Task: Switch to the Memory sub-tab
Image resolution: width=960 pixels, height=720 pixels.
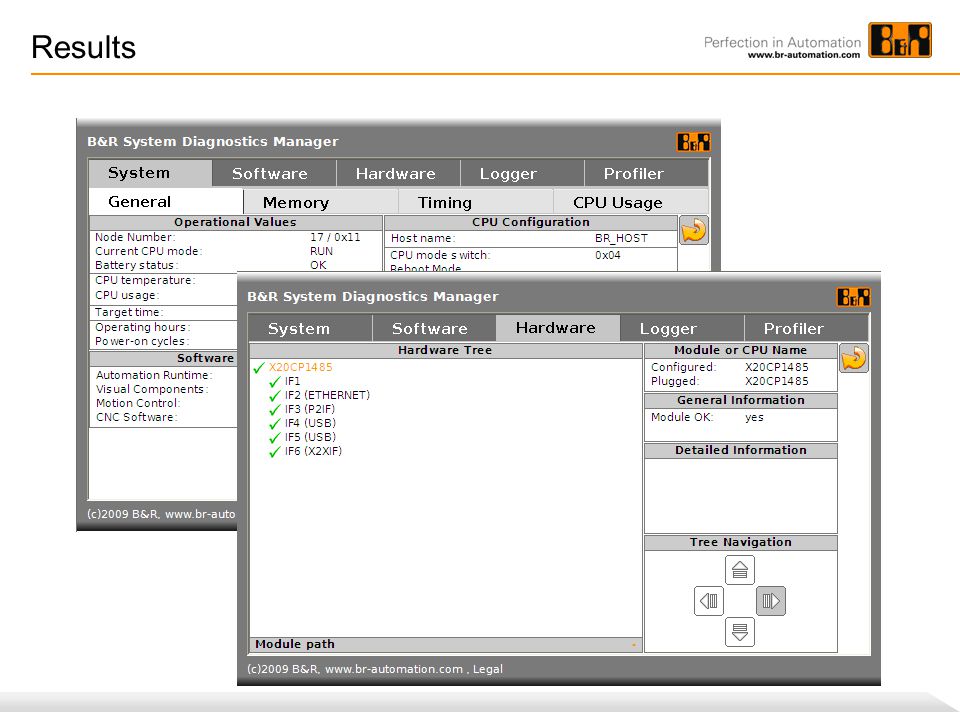Action: coord(321,202)
